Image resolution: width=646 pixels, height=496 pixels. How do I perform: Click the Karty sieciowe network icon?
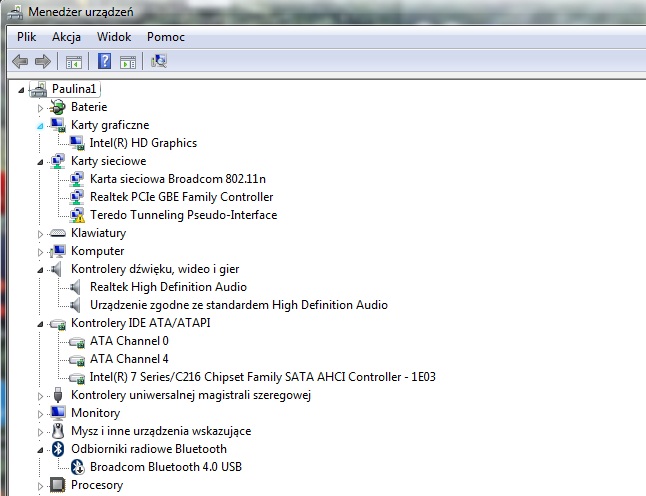tap(57, 161)
